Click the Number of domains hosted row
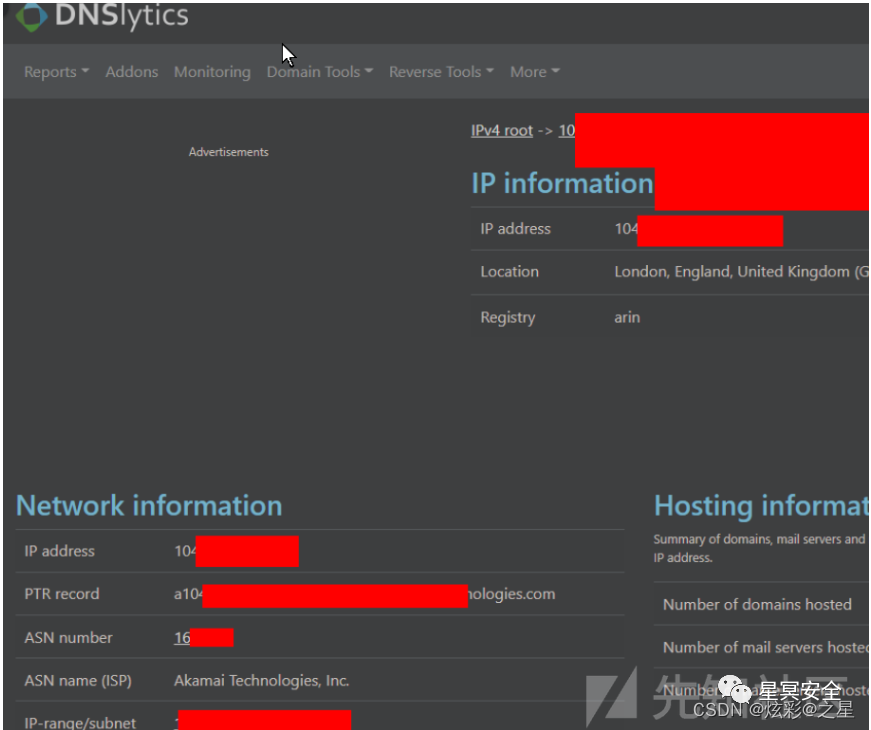The height and width of the screenshot is (730, 871). coord(756,604)
